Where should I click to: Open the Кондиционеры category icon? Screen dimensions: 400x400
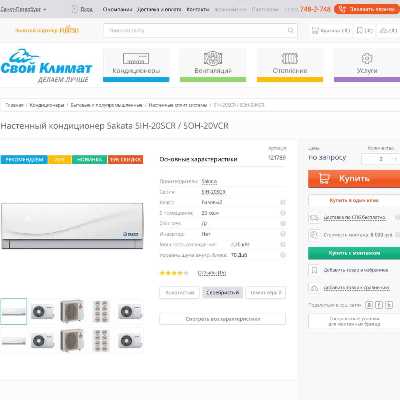136,59
